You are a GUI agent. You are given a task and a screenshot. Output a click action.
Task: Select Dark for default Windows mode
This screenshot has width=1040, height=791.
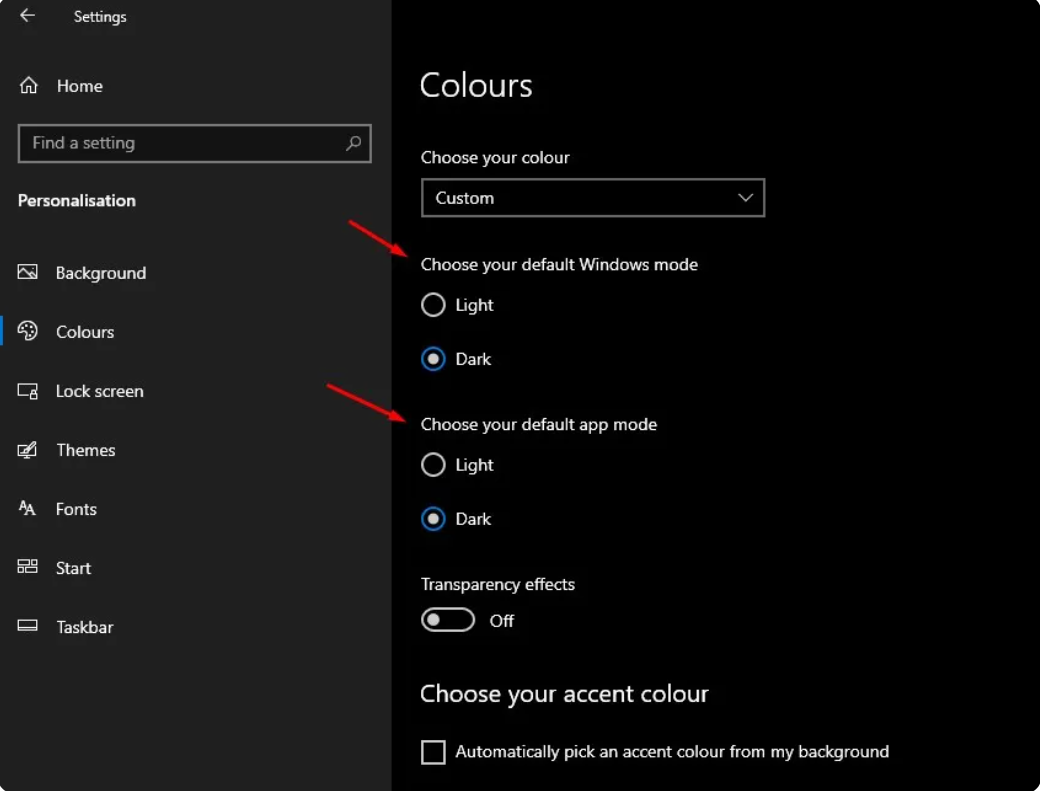point(433,359)
